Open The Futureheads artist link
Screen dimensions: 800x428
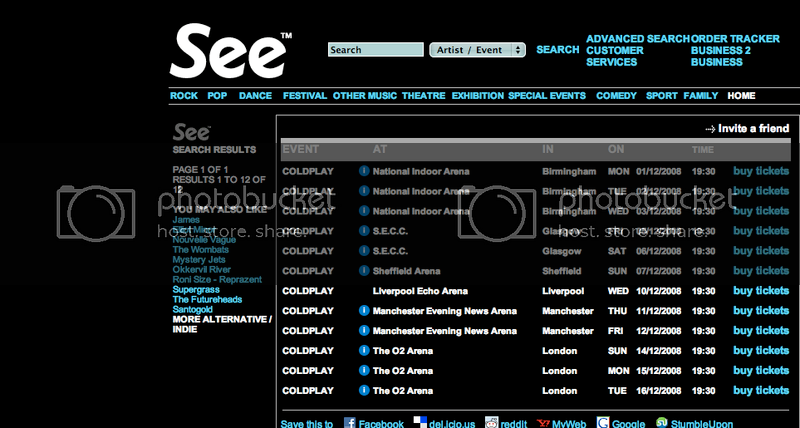tap(207, 299)
